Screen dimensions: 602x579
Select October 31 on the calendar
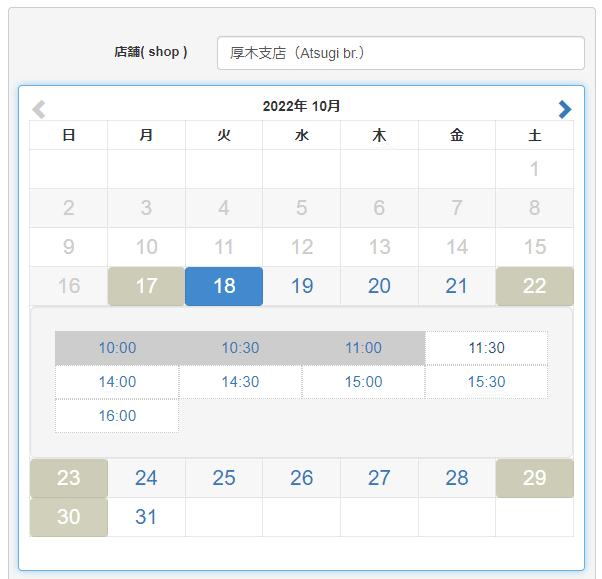[146, 517]
